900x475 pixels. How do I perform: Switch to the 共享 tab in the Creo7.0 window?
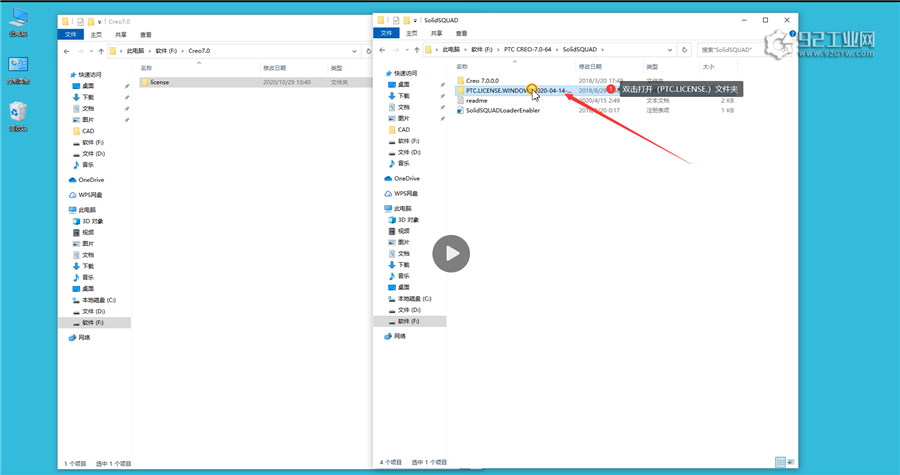pos(121,34)
